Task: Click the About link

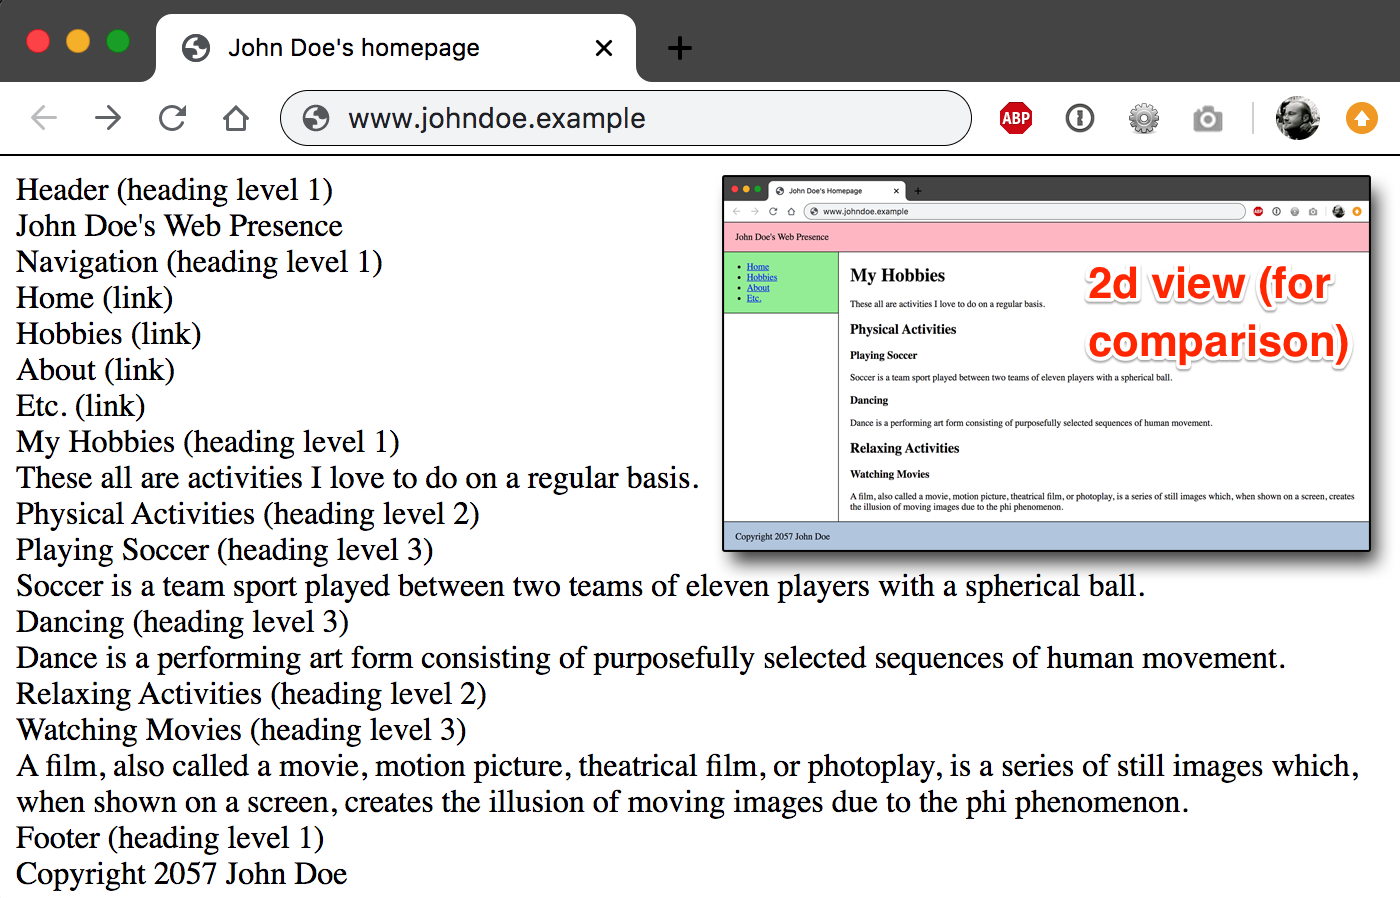Action: (x=55, y=369)
